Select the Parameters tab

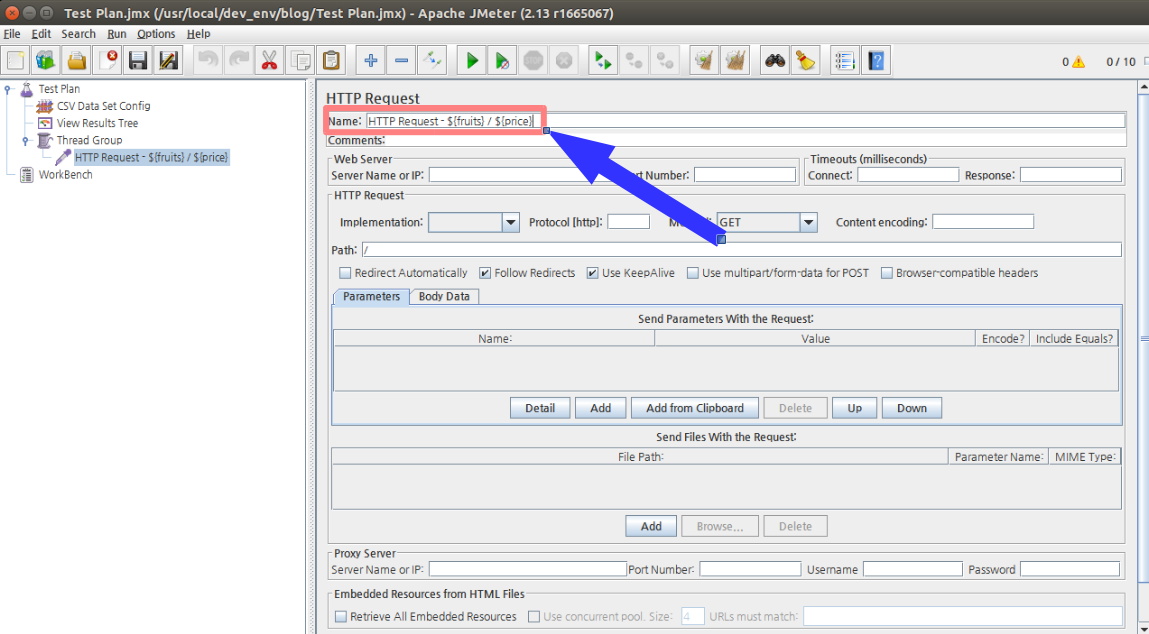click(372, 296)
